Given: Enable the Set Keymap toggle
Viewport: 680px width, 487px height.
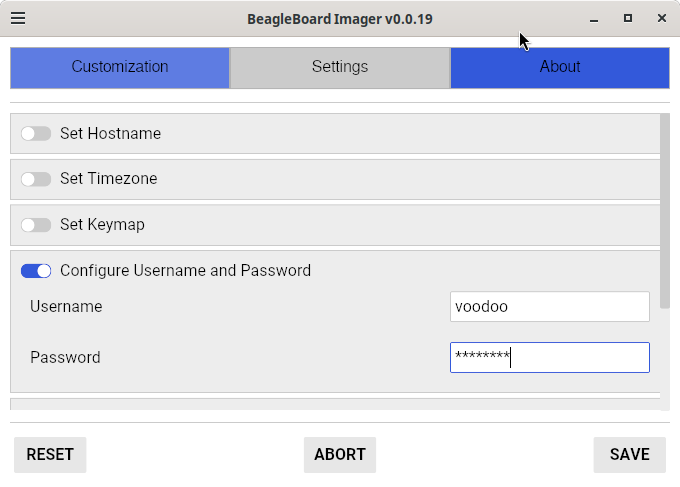Looking at the screenshot, I should click(x=36, y=225).
